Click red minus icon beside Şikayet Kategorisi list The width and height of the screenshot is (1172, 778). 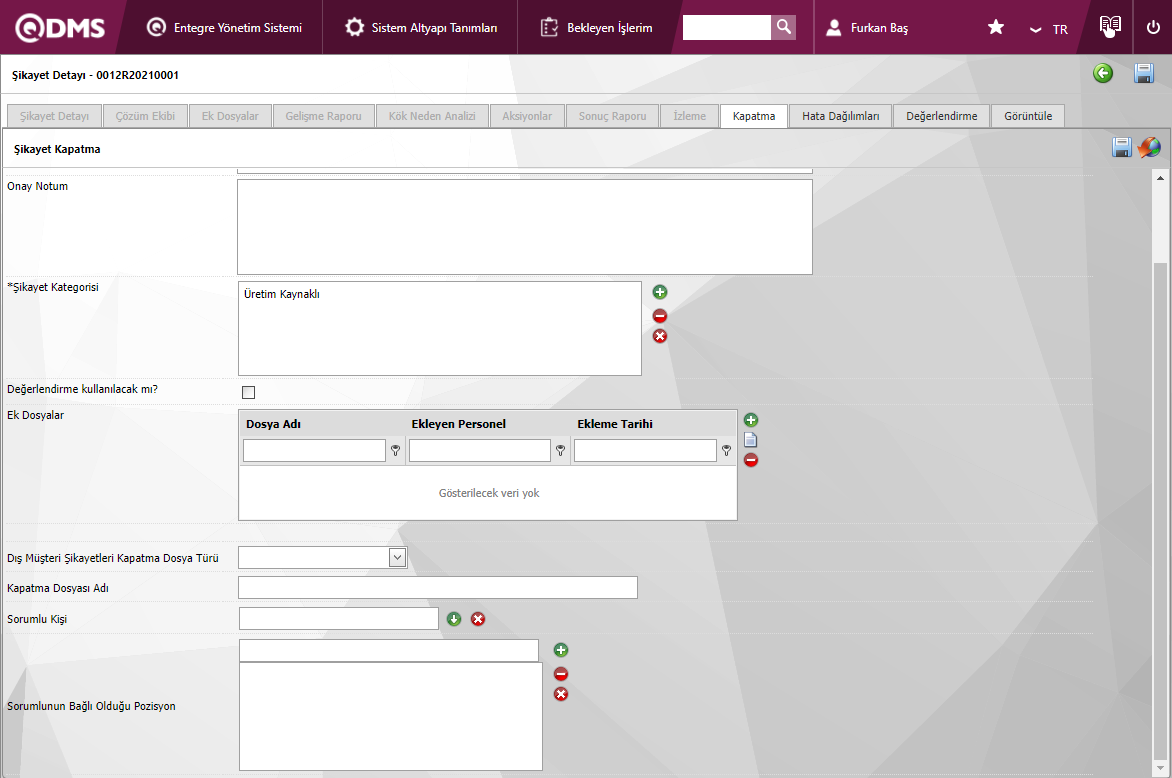660,316
